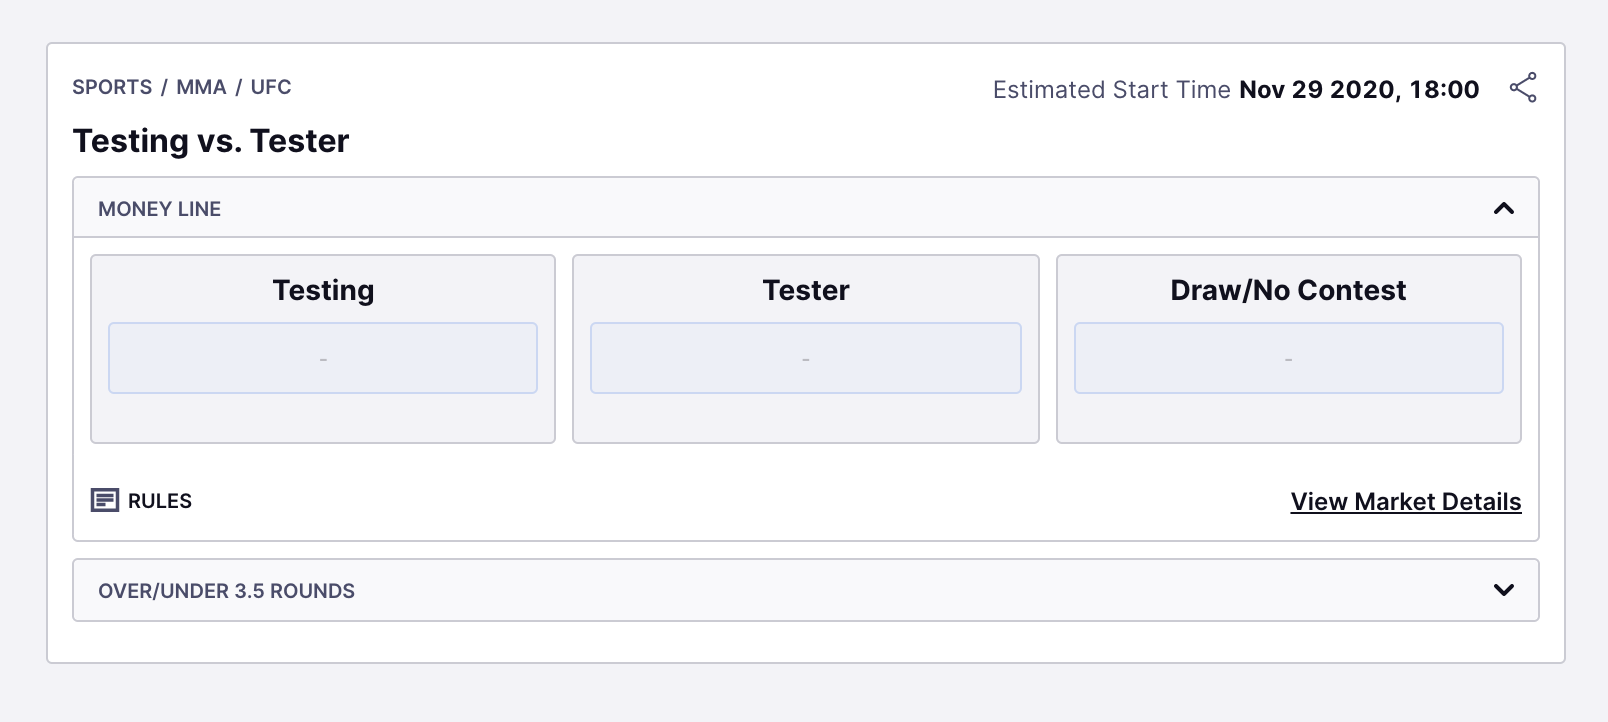
Task: Click the Nov 29 2020, 18:00 start time
Action: [x=1358, y=90]
